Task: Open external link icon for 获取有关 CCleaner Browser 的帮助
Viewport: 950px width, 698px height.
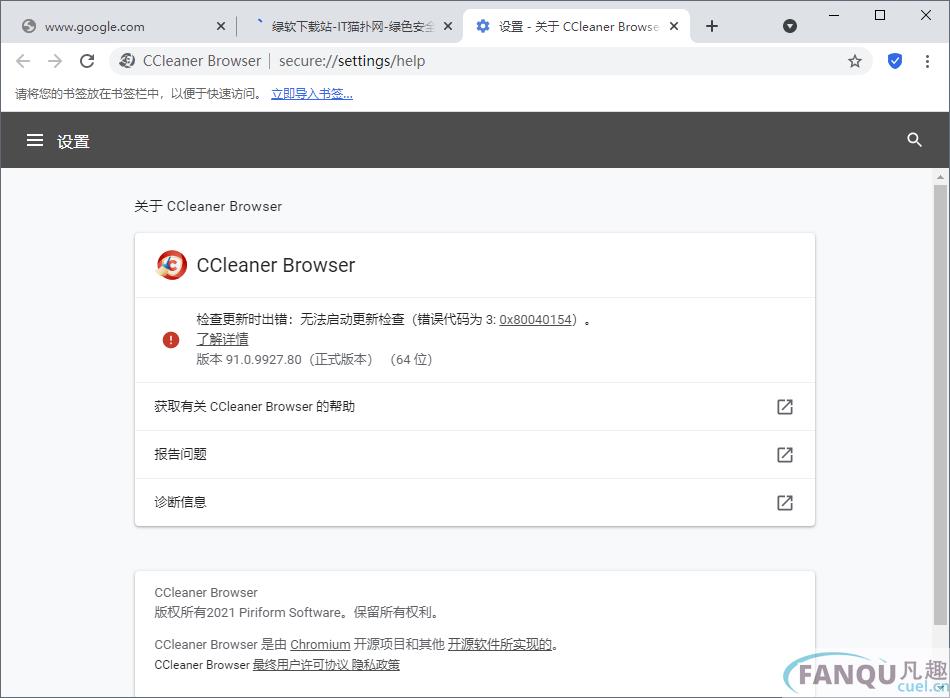Action: tap(785, 407)
